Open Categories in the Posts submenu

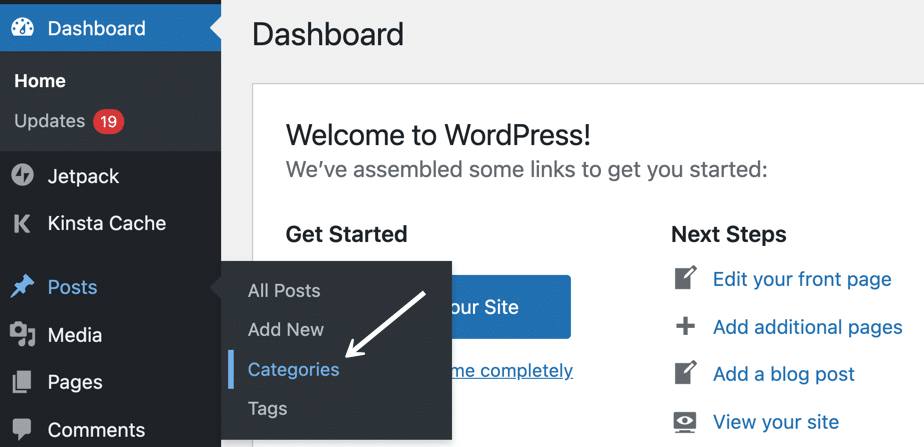(293, 369)
